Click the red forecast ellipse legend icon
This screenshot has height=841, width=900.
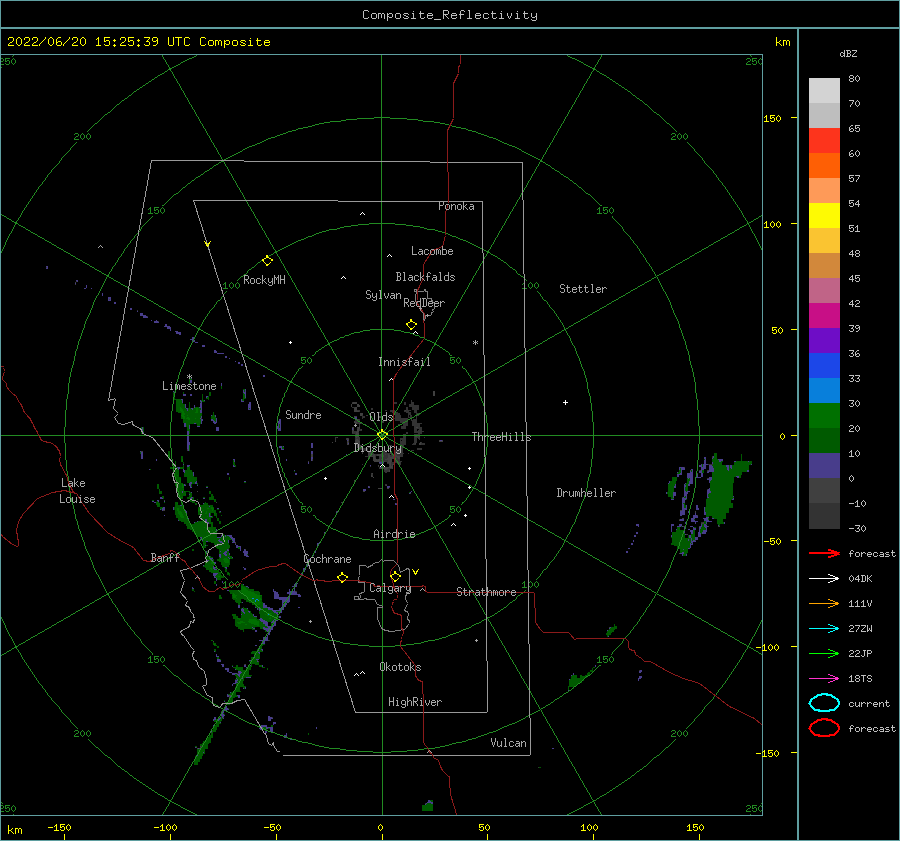coord(824,728)
